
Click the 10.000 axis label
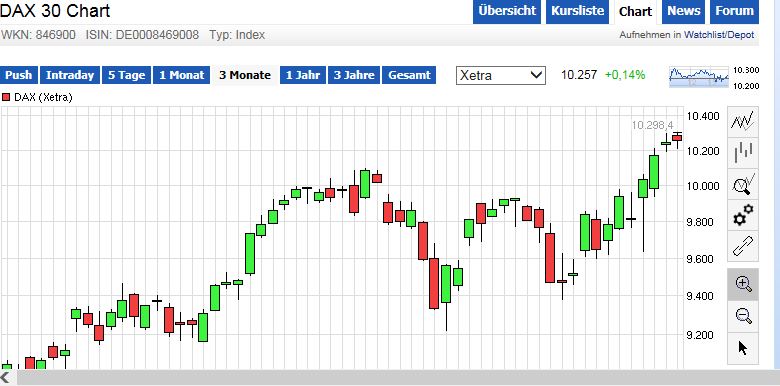click(x=702, y=186)
